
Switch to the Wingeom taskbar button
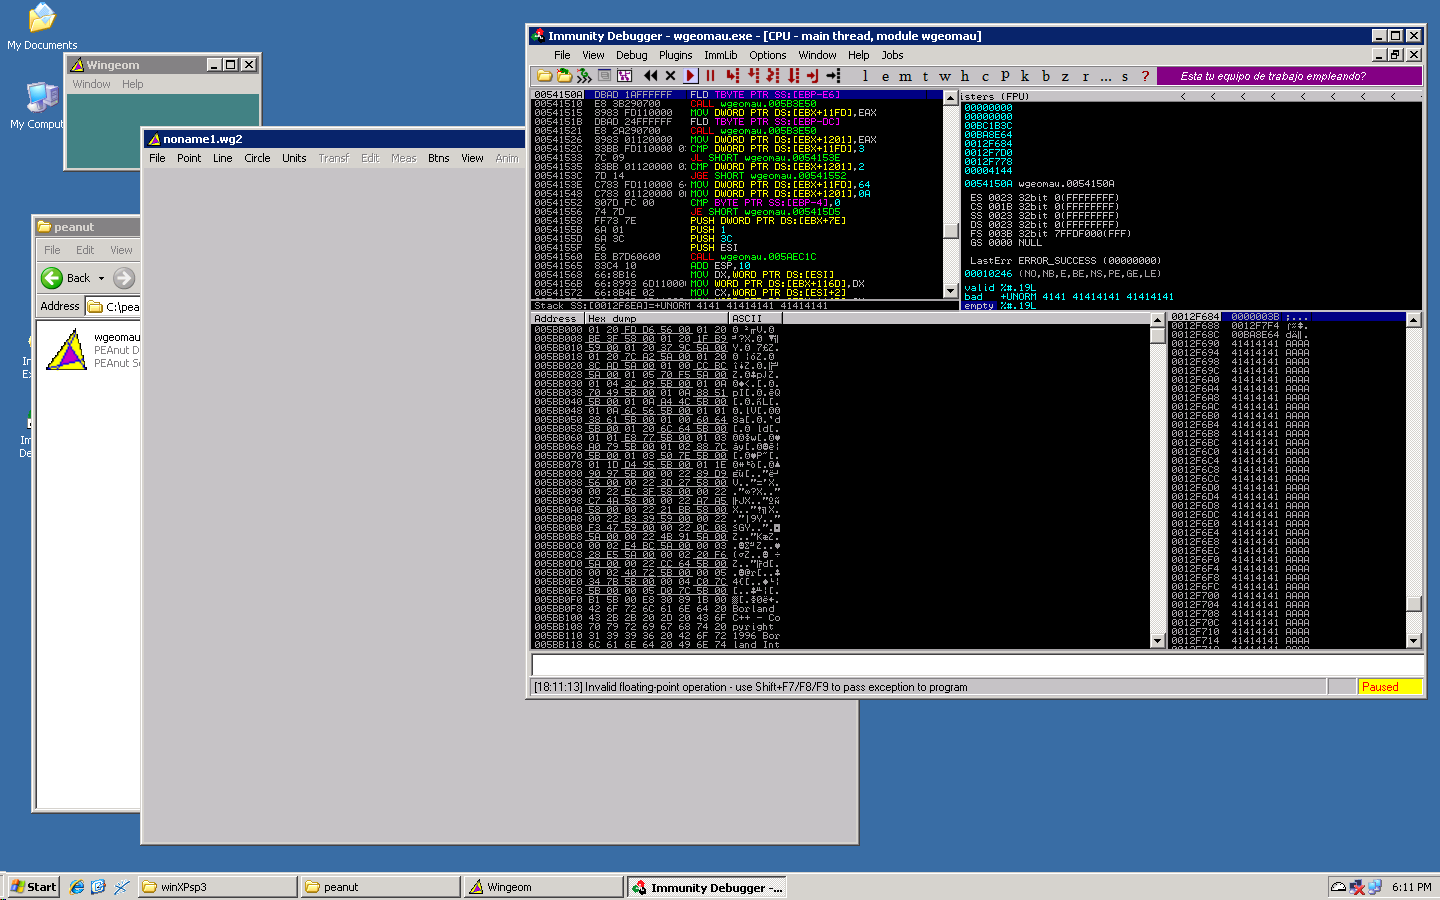click(x=544, y=887)
